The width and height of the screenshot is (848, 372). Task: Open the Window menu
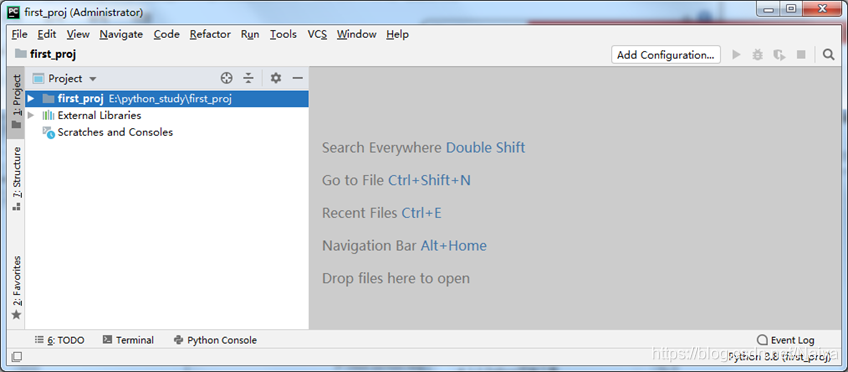coord(356,34)
